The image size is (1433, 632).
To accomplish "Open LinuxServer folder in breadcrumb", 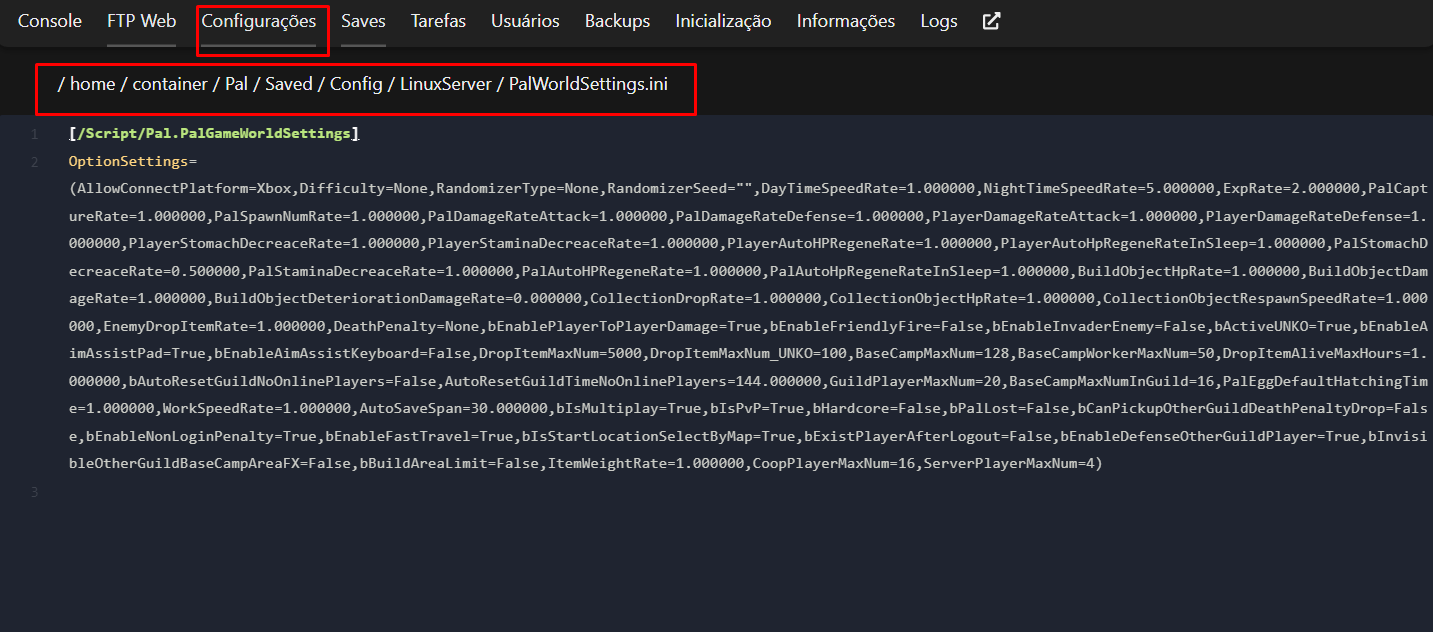I will point(446,84).
